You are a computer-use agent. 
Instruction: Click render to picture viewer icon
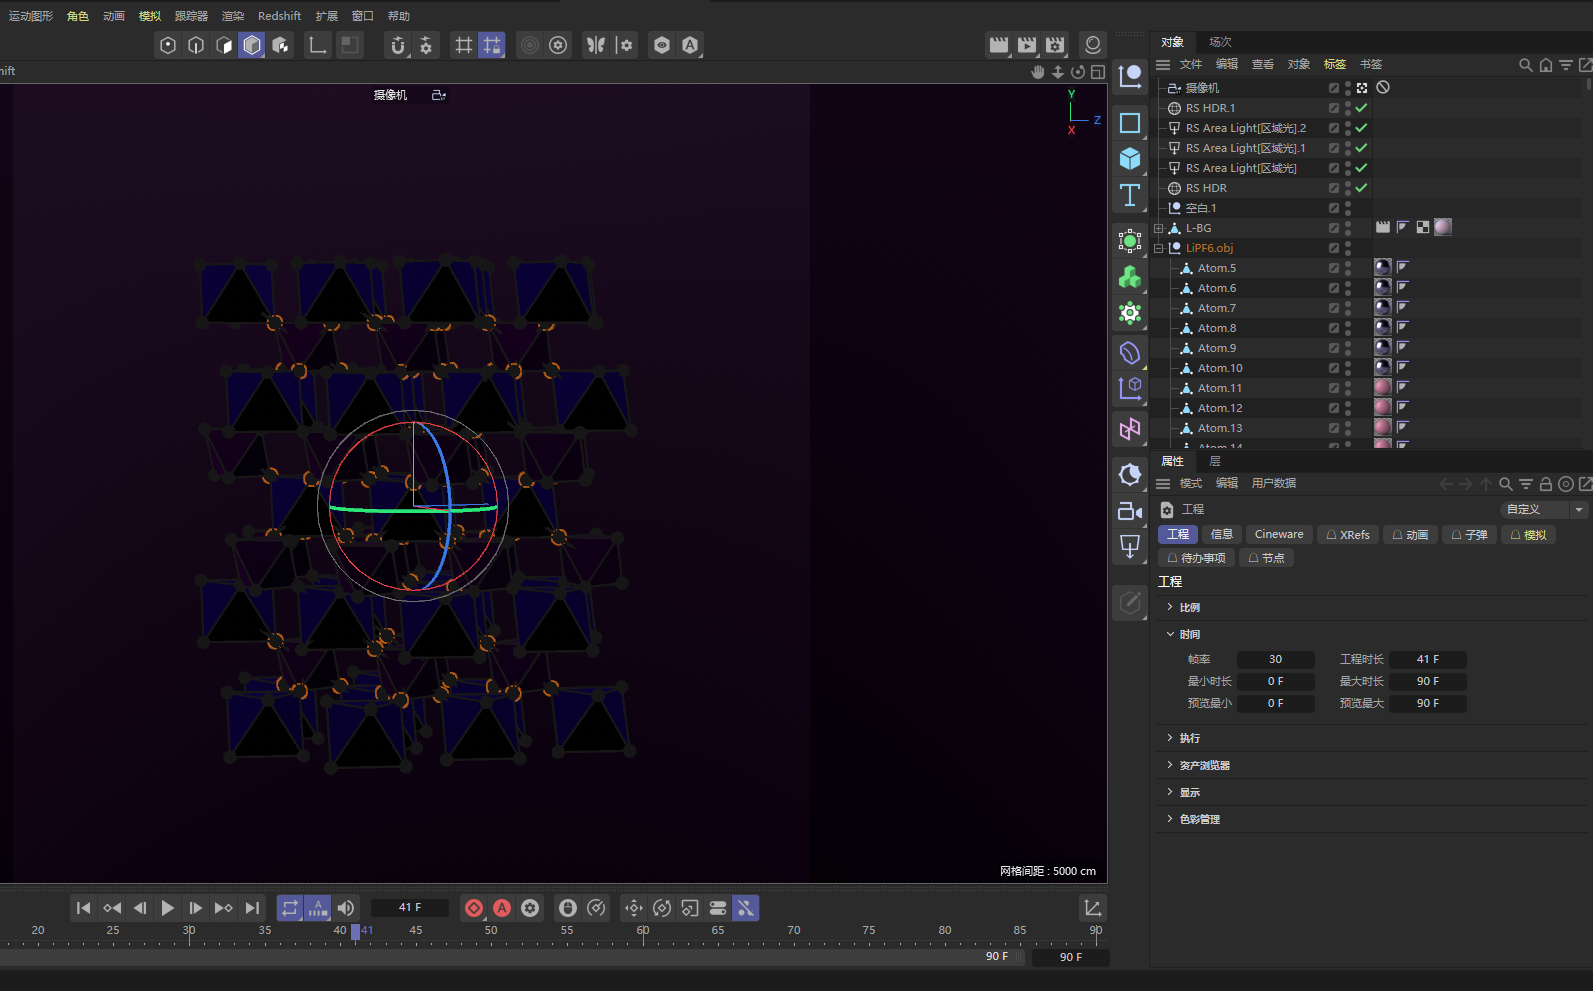[x=1027, y=45]
